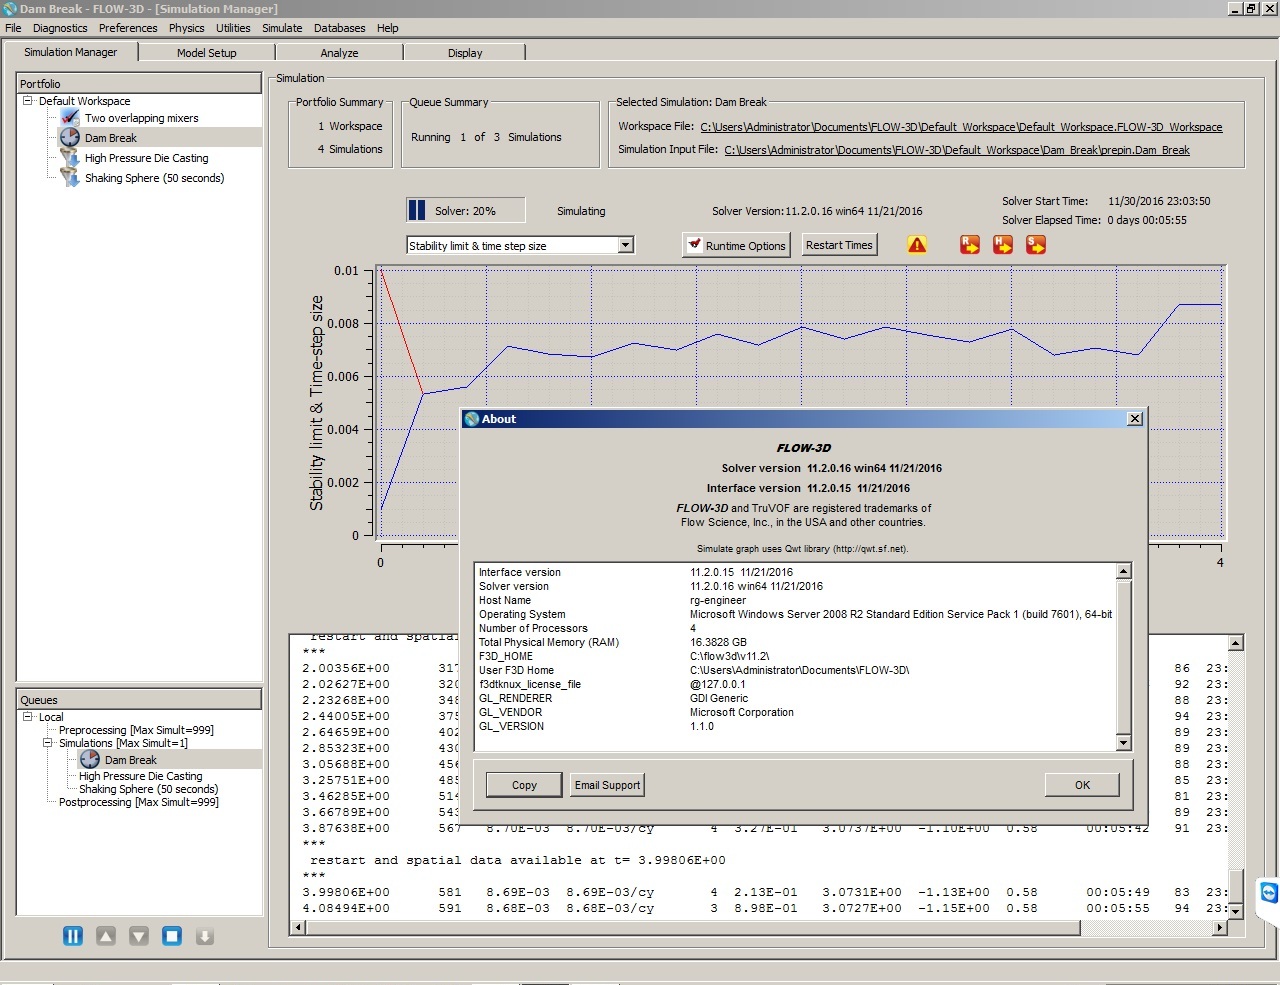Viewport: 1280px width, 985px height.
Task: Click the Operating System row in About
Action: tap(794, 614)
